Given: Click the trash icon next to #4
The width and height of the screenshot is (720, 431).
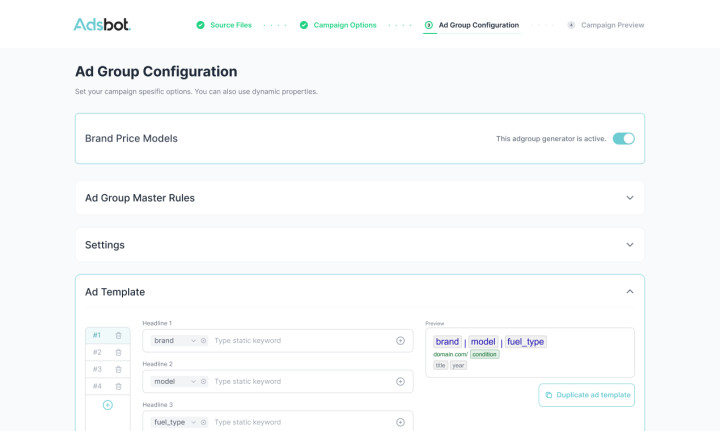Looking at the screenshot, I should [118, 386].
